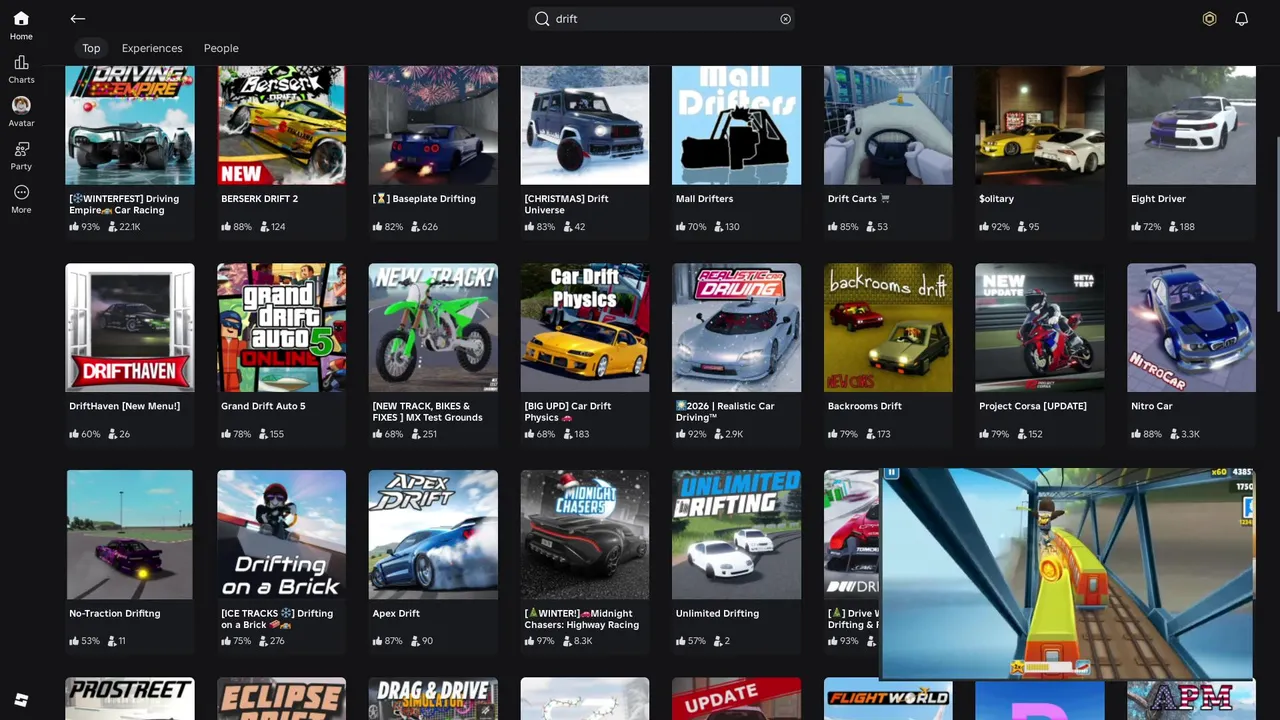Open PROSTREET thumbnail in bottom row
Image resolution: width=1280 pixels, height=720 pixels.
130,699
